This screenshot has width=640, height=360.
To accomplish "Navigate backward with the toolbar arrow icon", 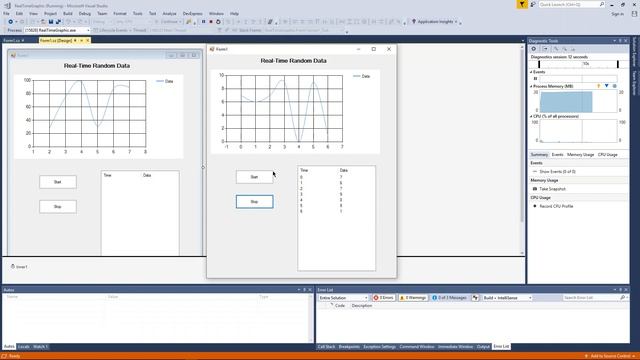I will coord(11,22).
